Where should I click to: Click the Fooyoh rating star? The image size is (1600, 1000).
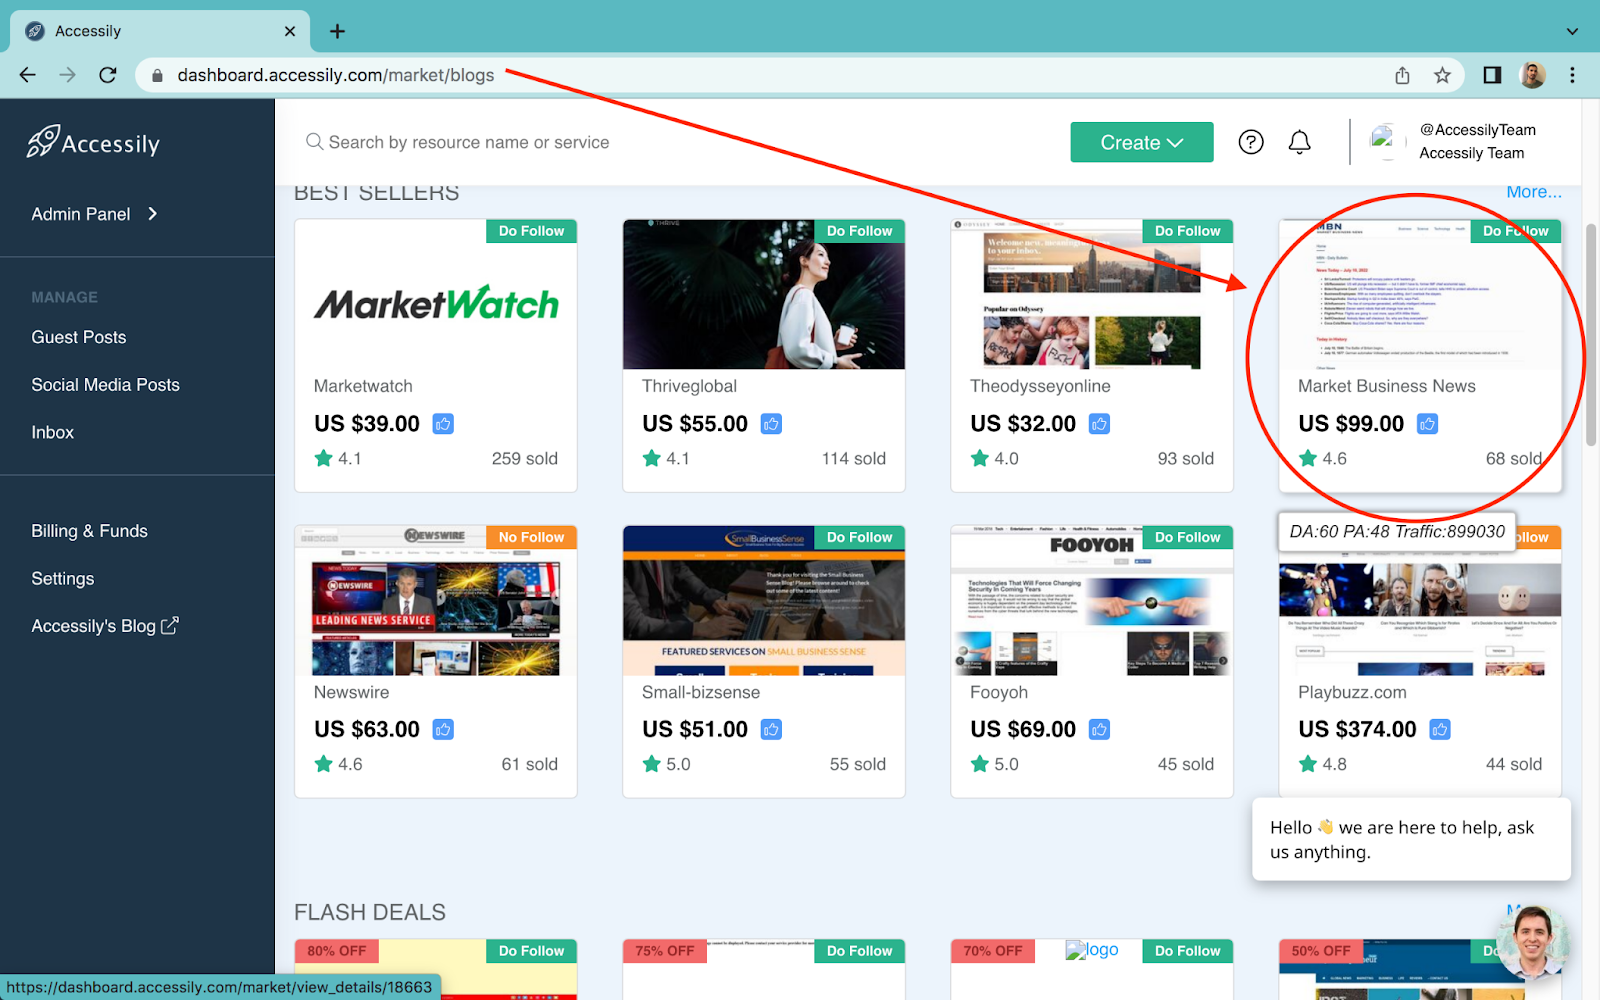pos(979,764)
